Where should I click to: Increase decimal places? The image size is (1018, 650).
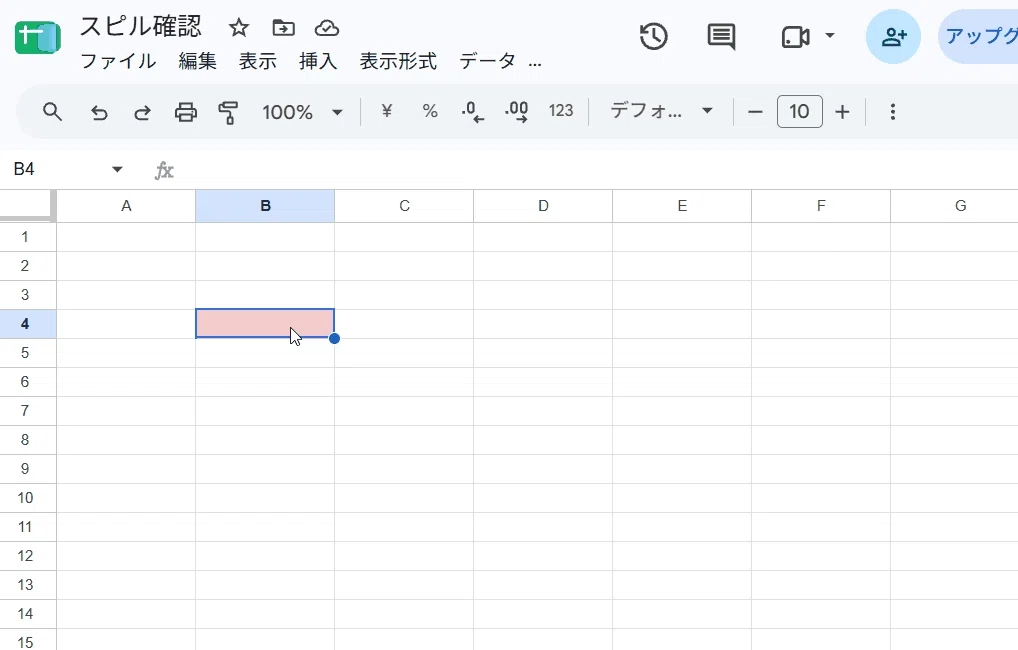pos(516,112)
